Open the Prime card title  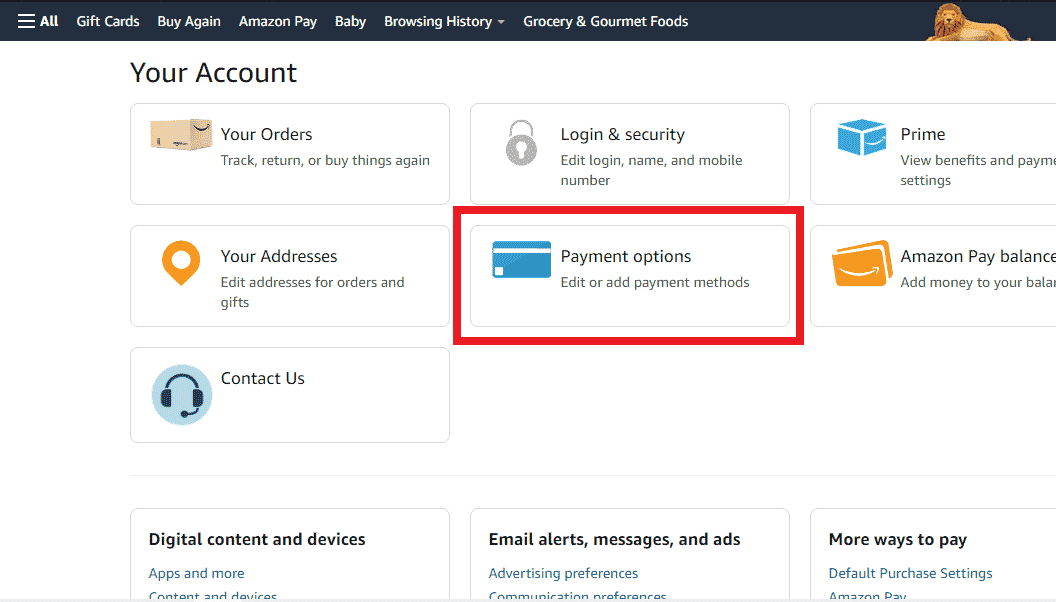click(x=923, y=134)
